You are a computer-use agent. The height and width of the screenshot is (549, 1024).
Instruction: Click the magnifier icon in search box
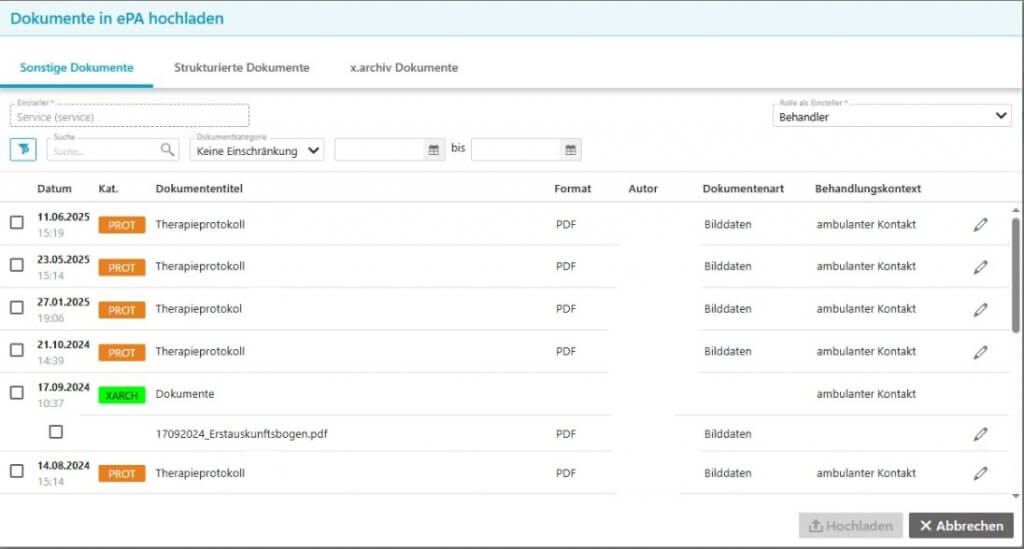167,150
